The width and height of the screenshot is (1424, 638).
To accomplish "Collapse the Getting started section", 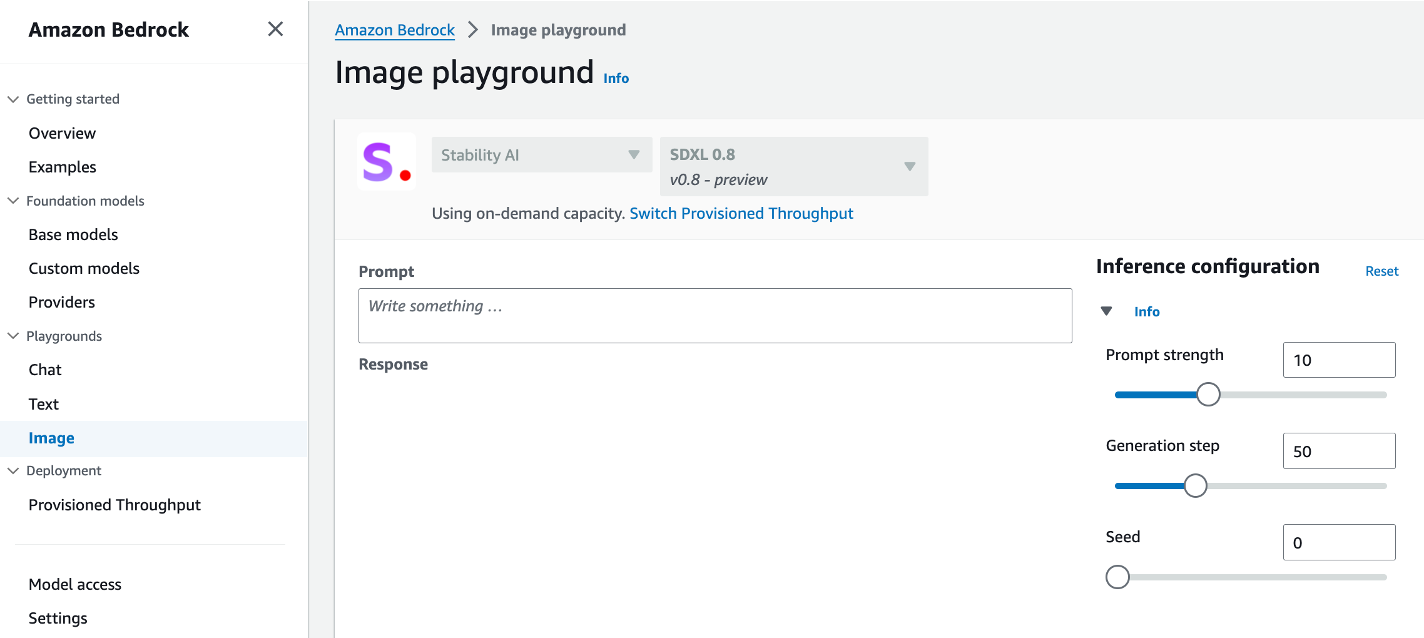I will [14, 99].
